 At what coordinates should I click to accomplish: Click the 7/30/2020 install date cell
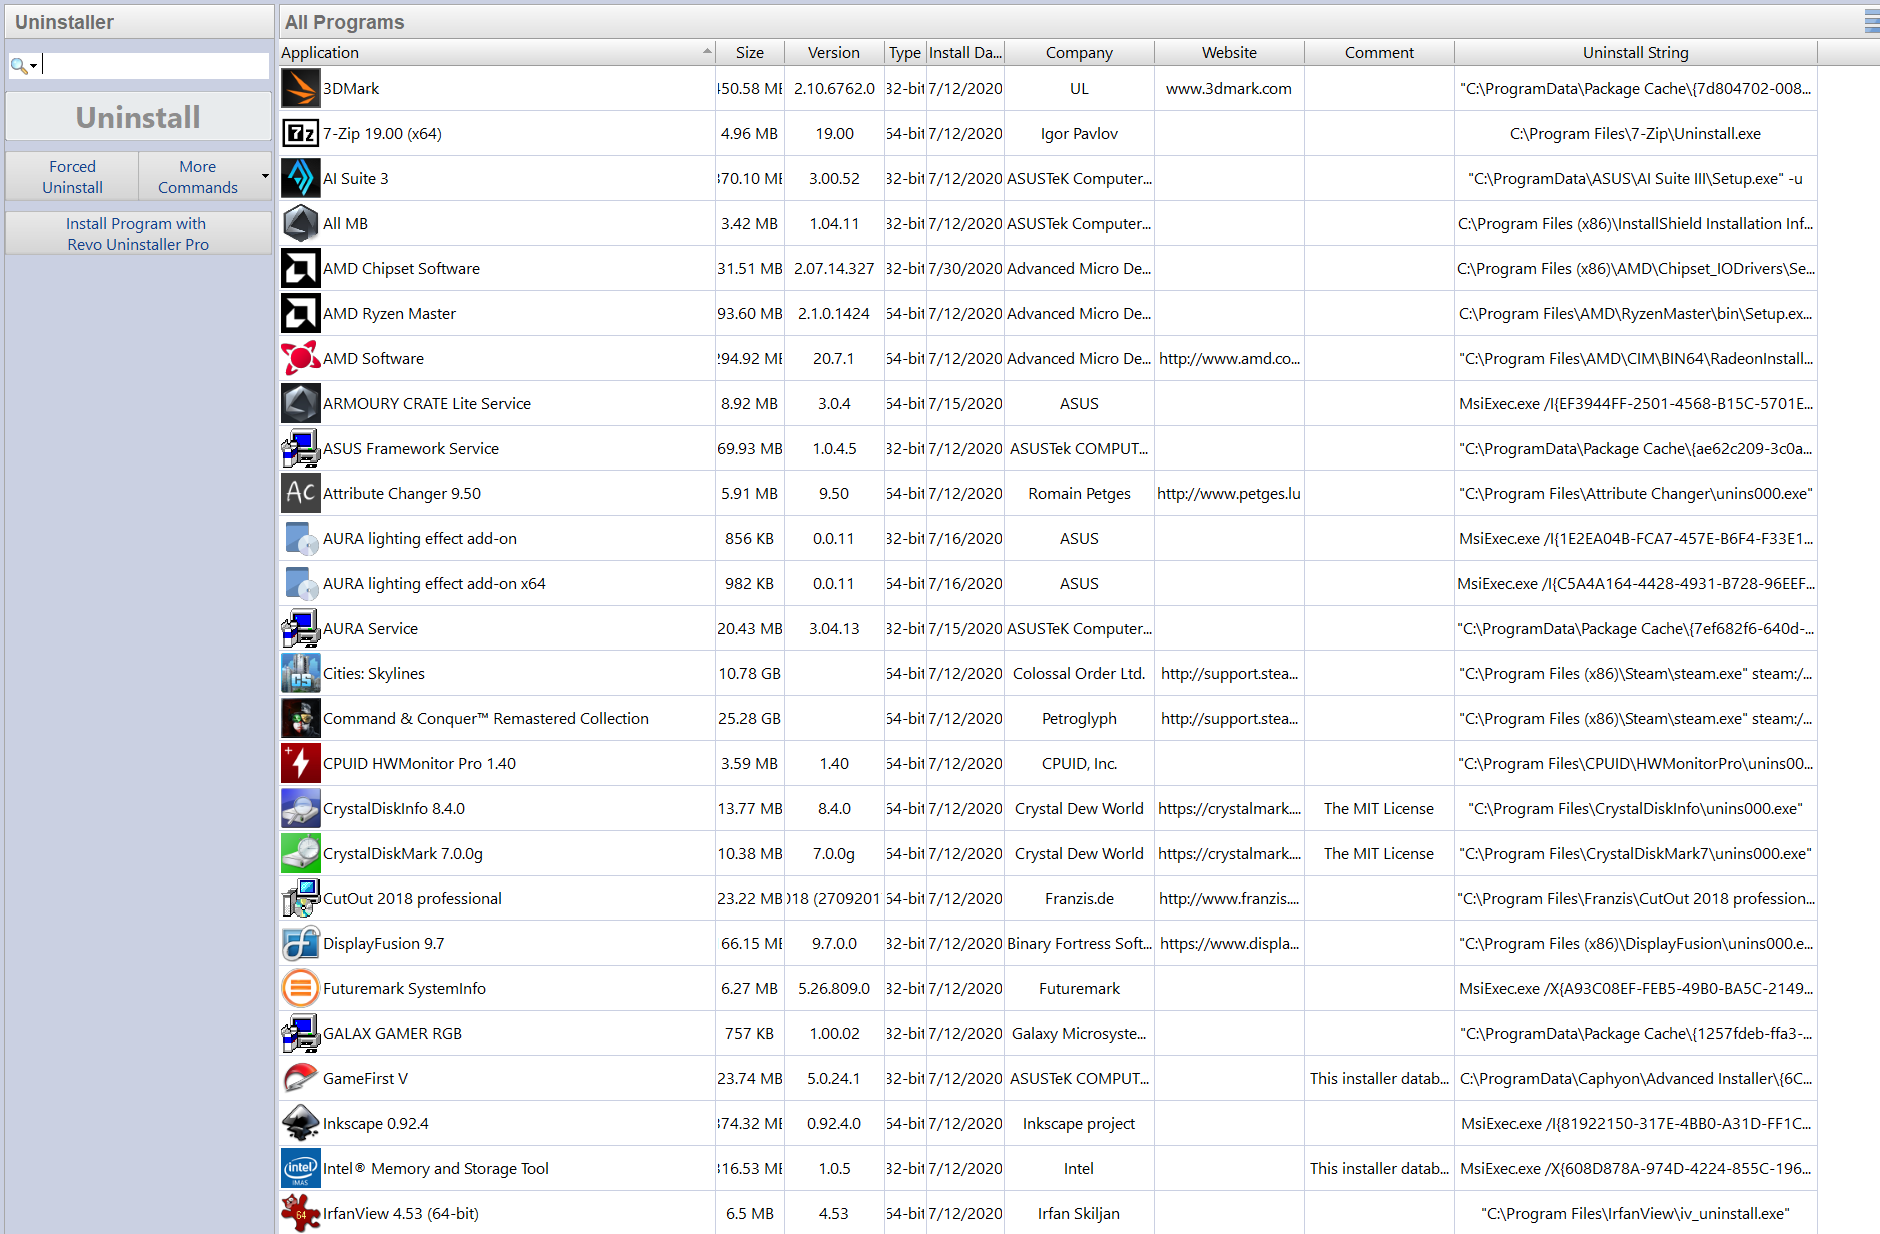click(965, 268)
